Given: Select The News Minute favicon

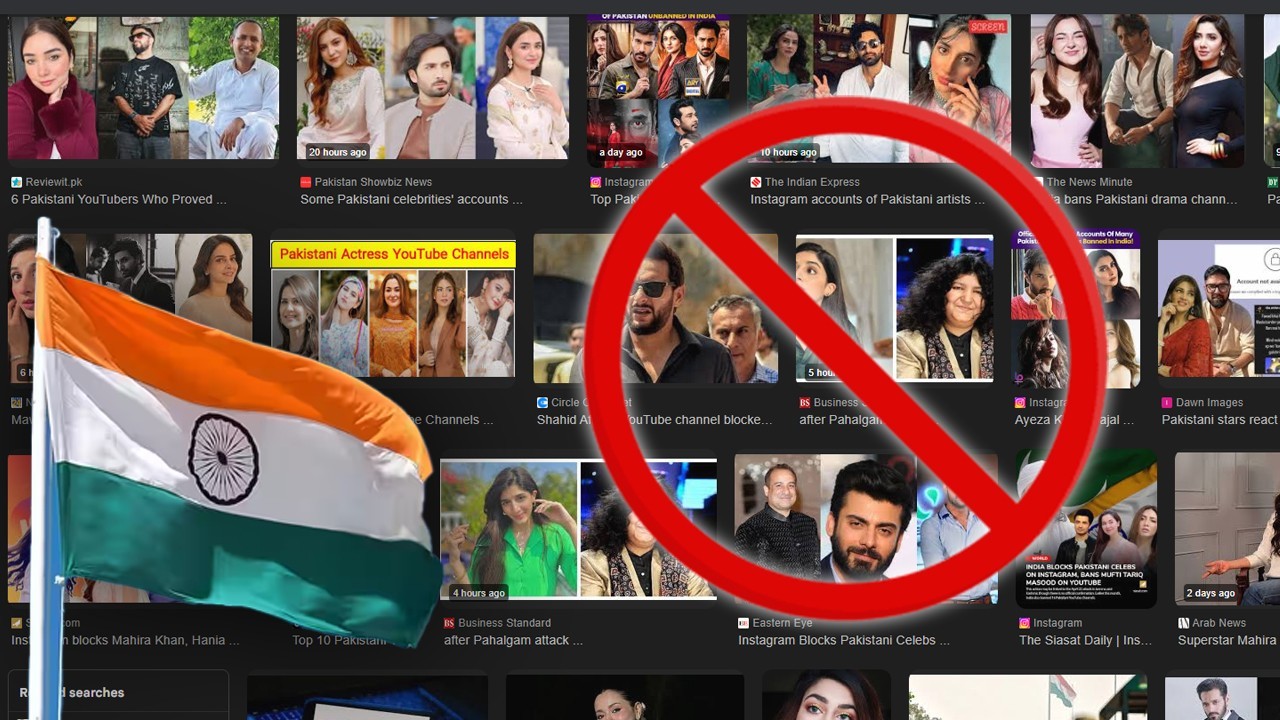Looking at the screenshot, I should [x=1042, y=182].
